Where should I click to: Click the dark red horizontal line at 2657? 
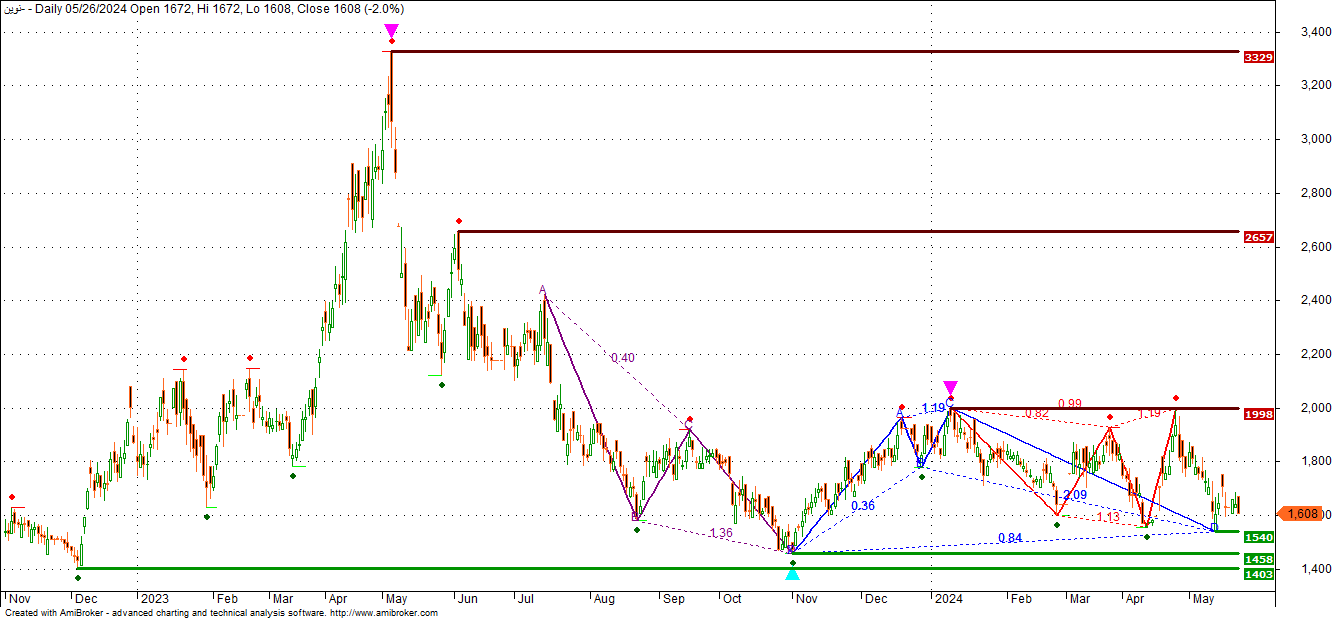click(x=848, y=232)
